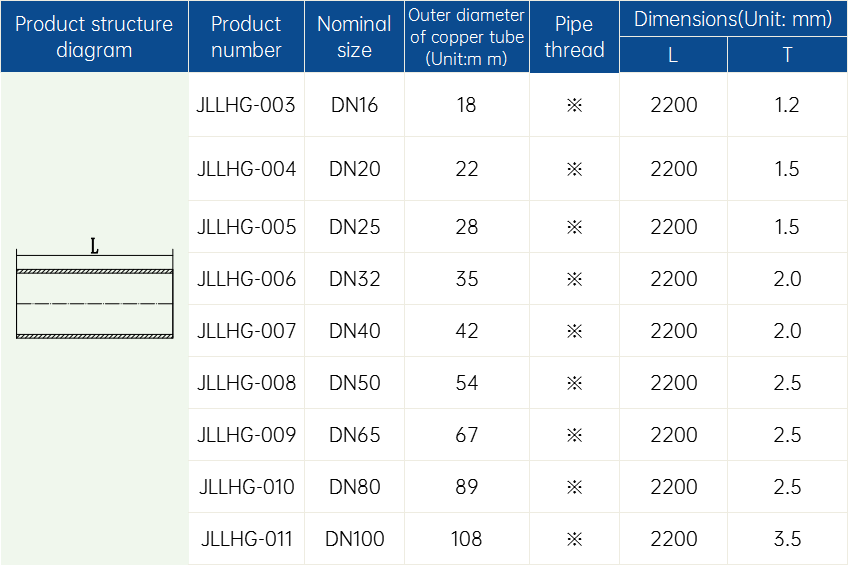The height and width of the screenshot is (565, 848).
Task: Click the Pipe thread column header
Action: [574, 37]
